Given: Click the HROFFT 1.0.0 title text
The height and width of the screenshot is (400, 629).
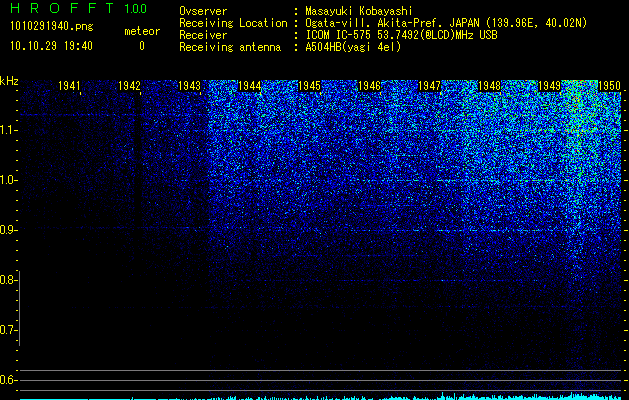Looking at the screenshot, I should [78, 8].
